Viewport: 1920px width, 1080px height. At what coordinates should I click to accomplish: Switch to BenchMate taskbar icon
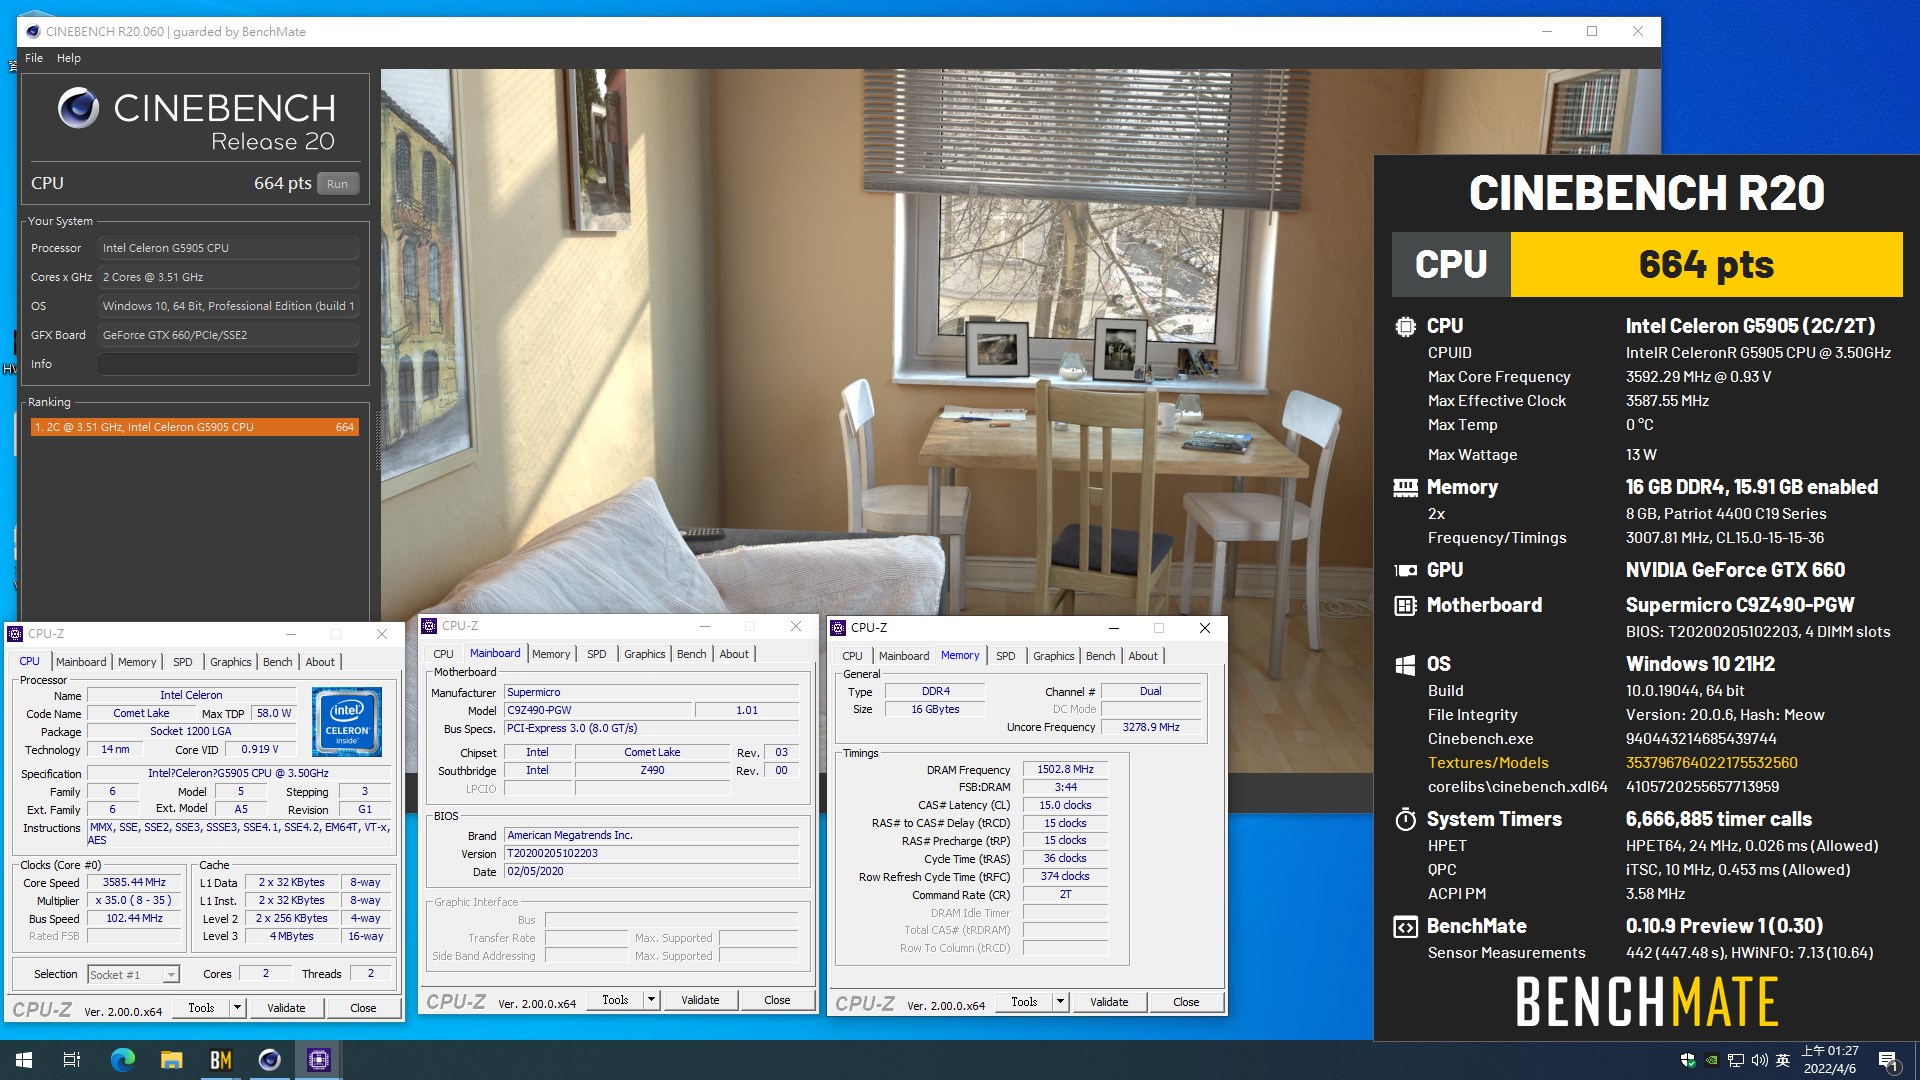tap(220, 1060)
